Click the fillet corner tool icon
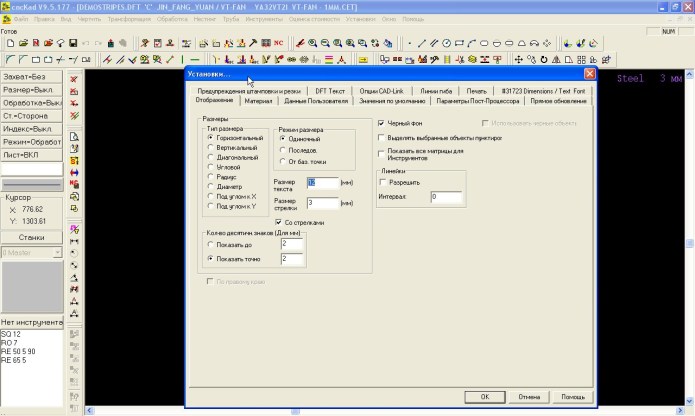The height and width of the screenshot is (416, 695). pyautogui.click(x=10, y=59)
